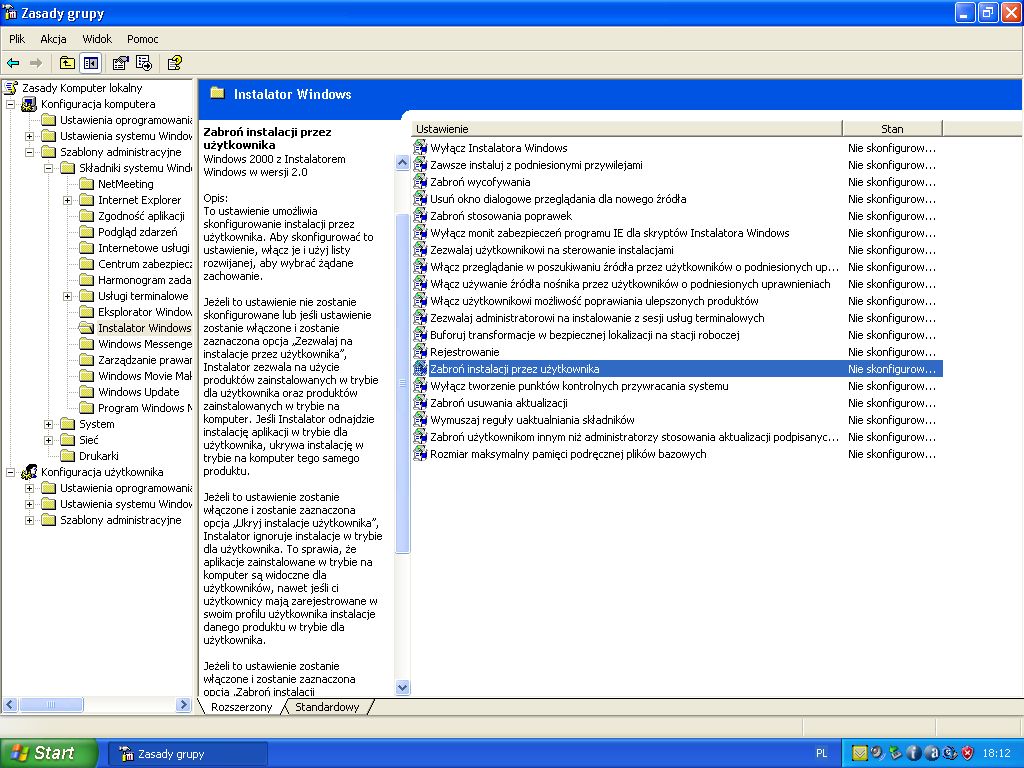
Task: Select Harmonogram zadań in tree
Action: point(144,280)
